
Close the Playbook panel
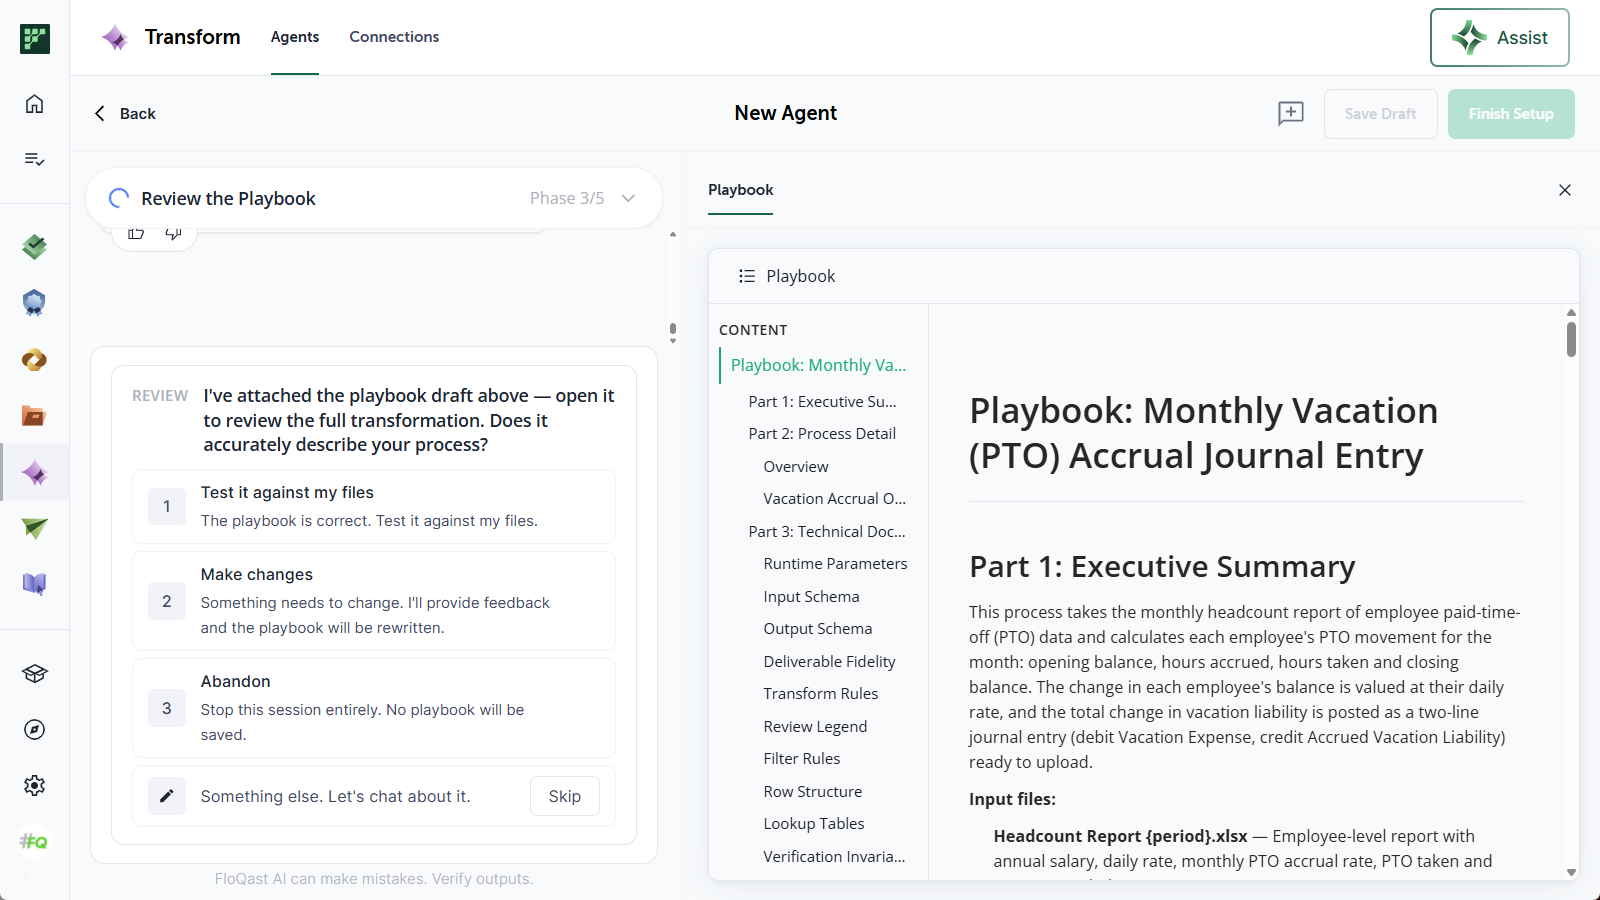point(1565,190)
